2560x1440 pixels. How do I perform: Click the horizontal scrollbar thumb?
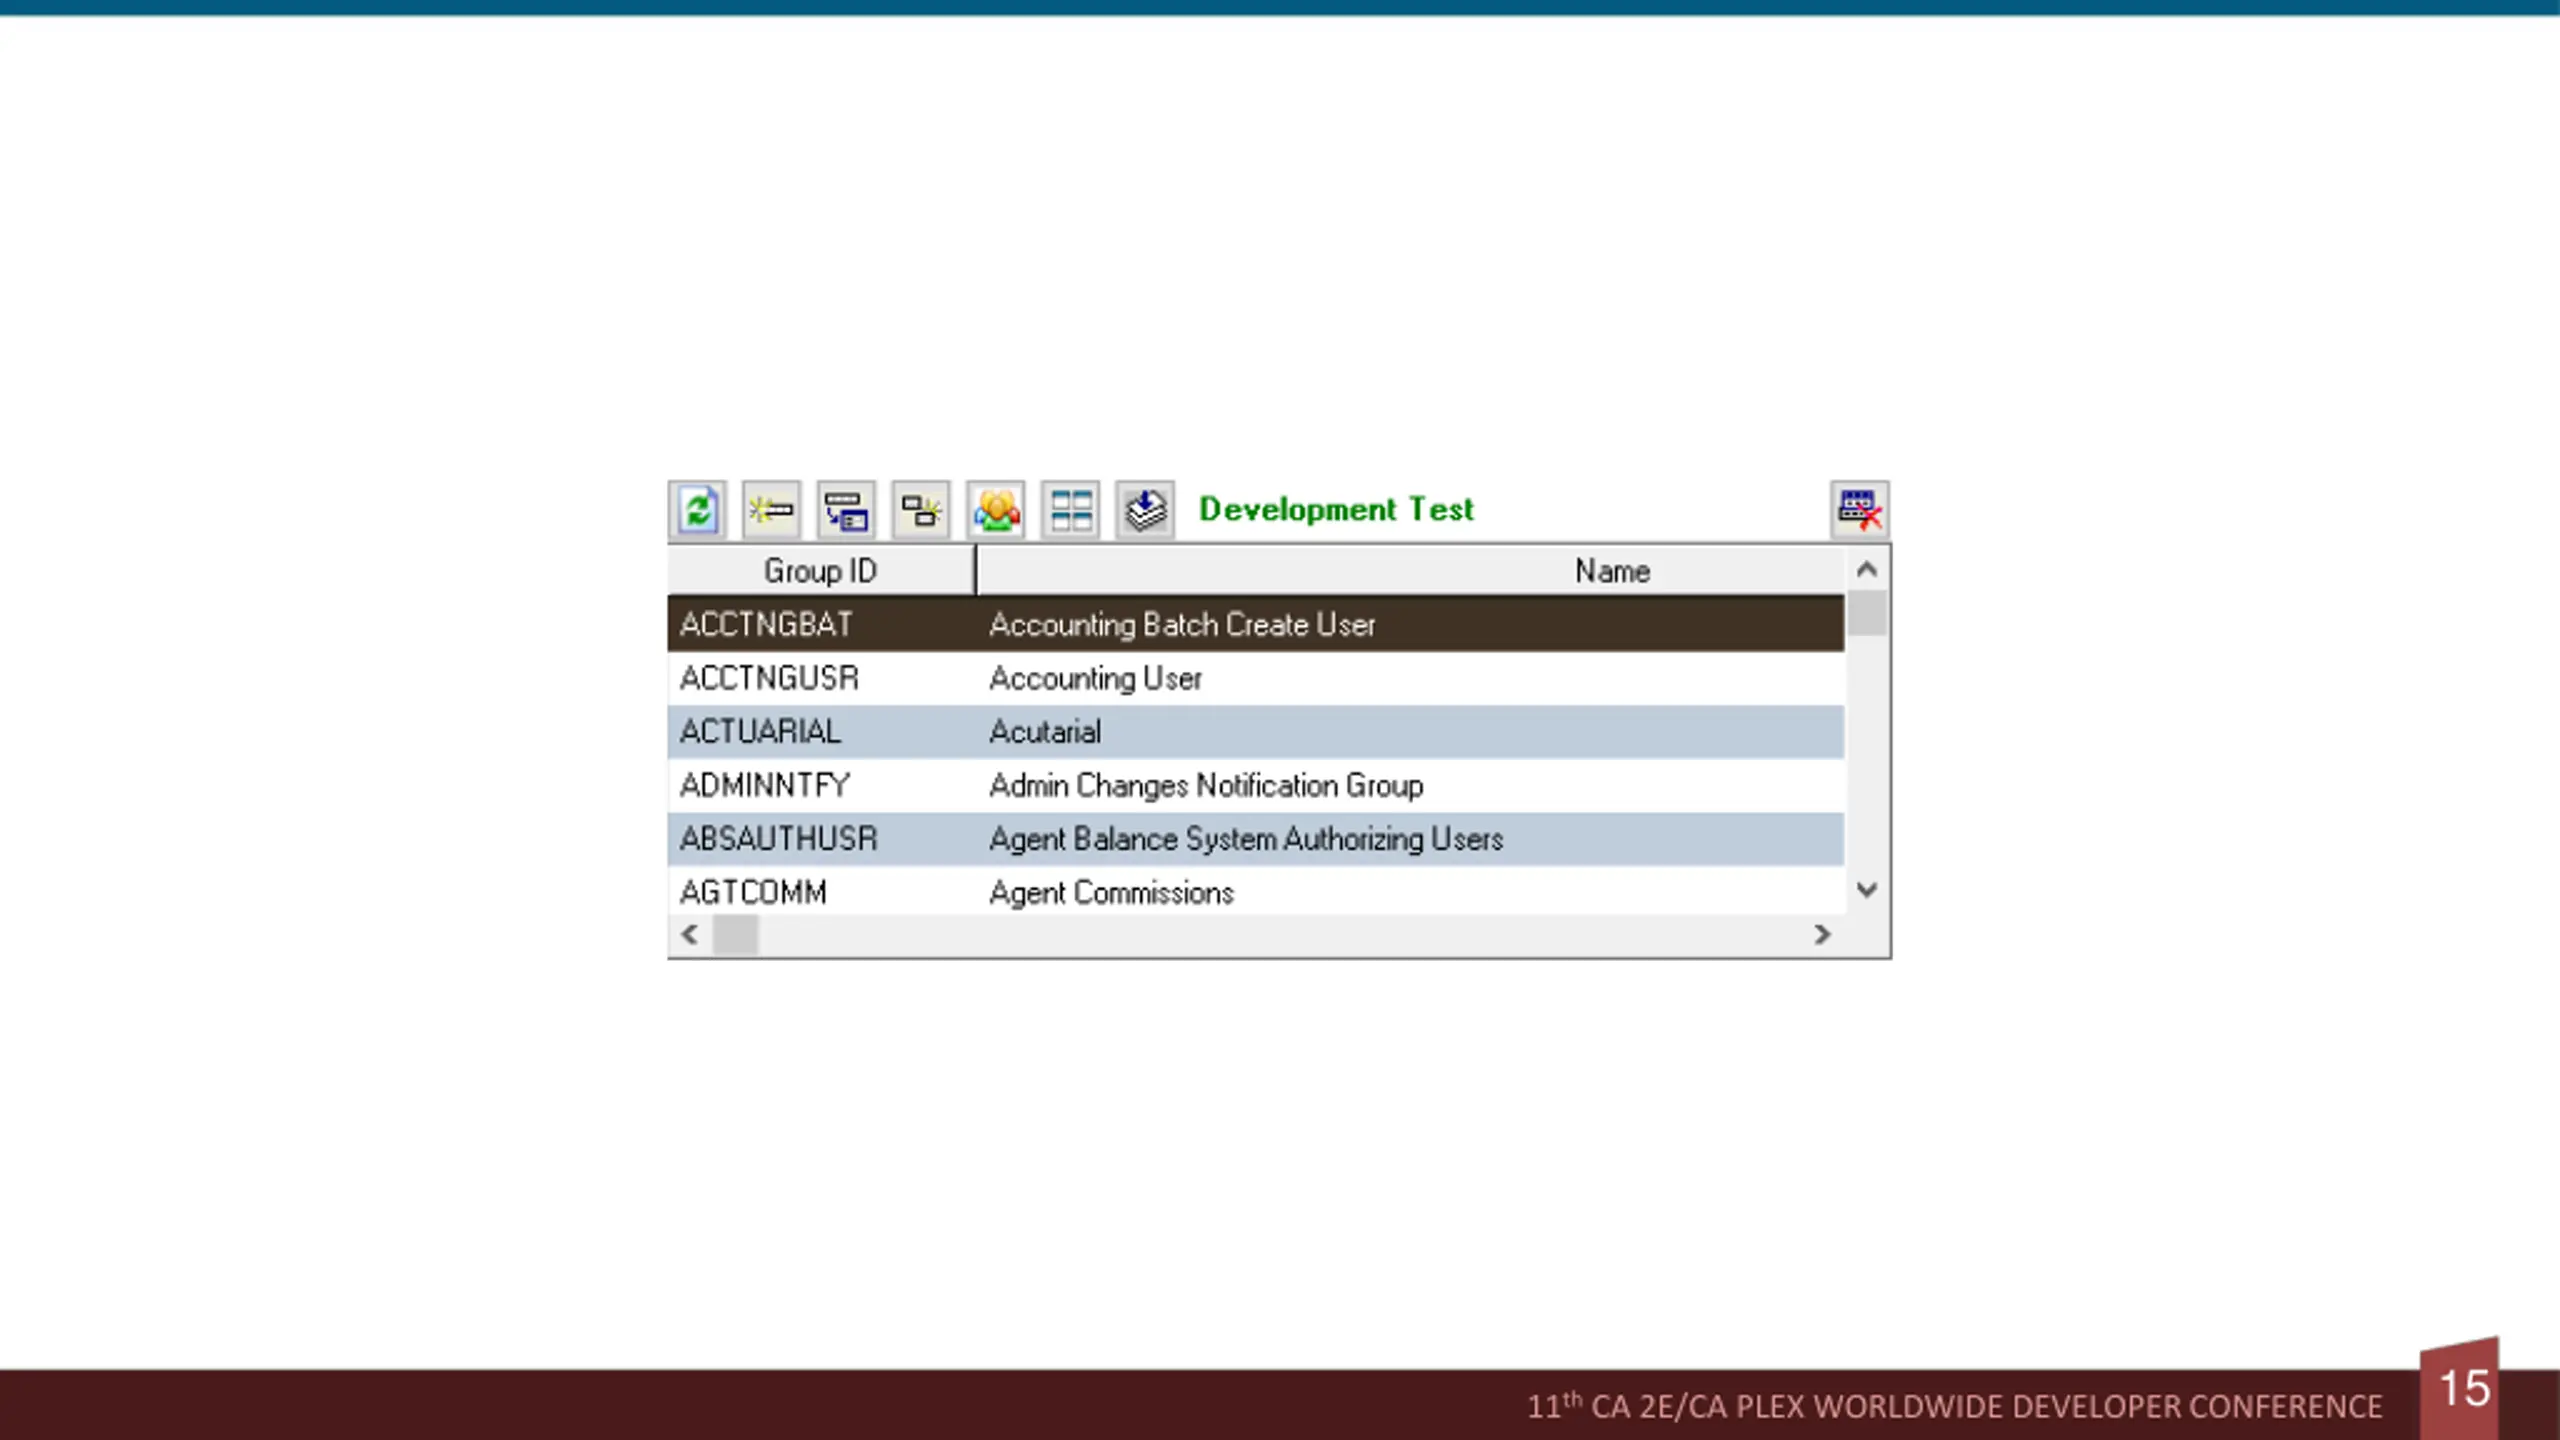(x=735, y=935)
